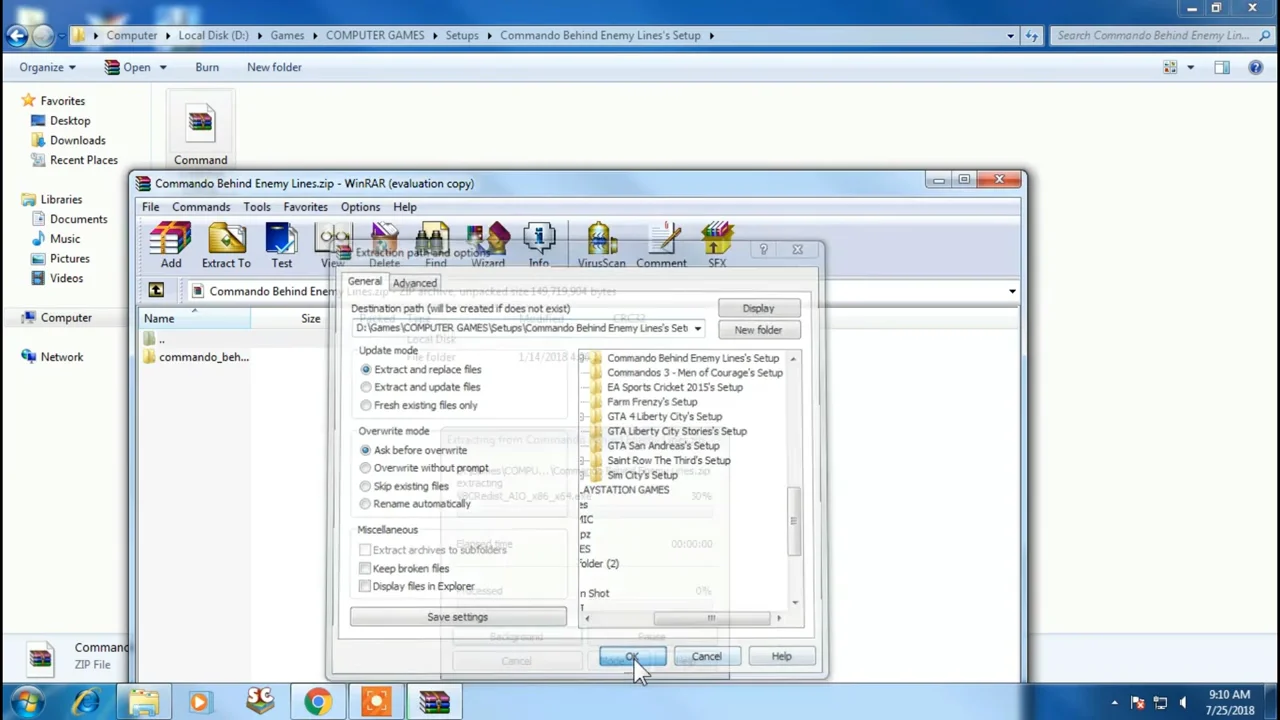Toggle the Explorer preview pane icon

tap(1222, 67)
